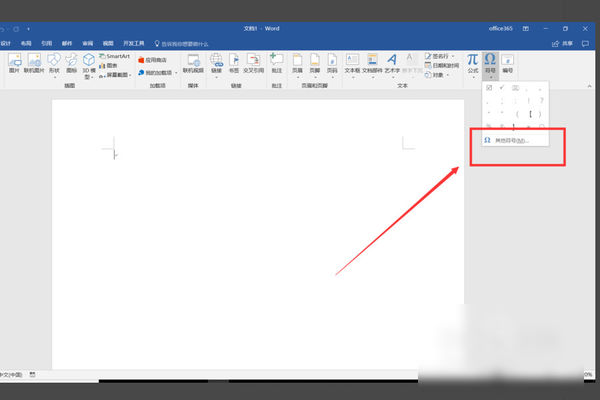This screenshot has height=400, width=600.
Task: Click the office365 account name
Action: pos(501,29)
